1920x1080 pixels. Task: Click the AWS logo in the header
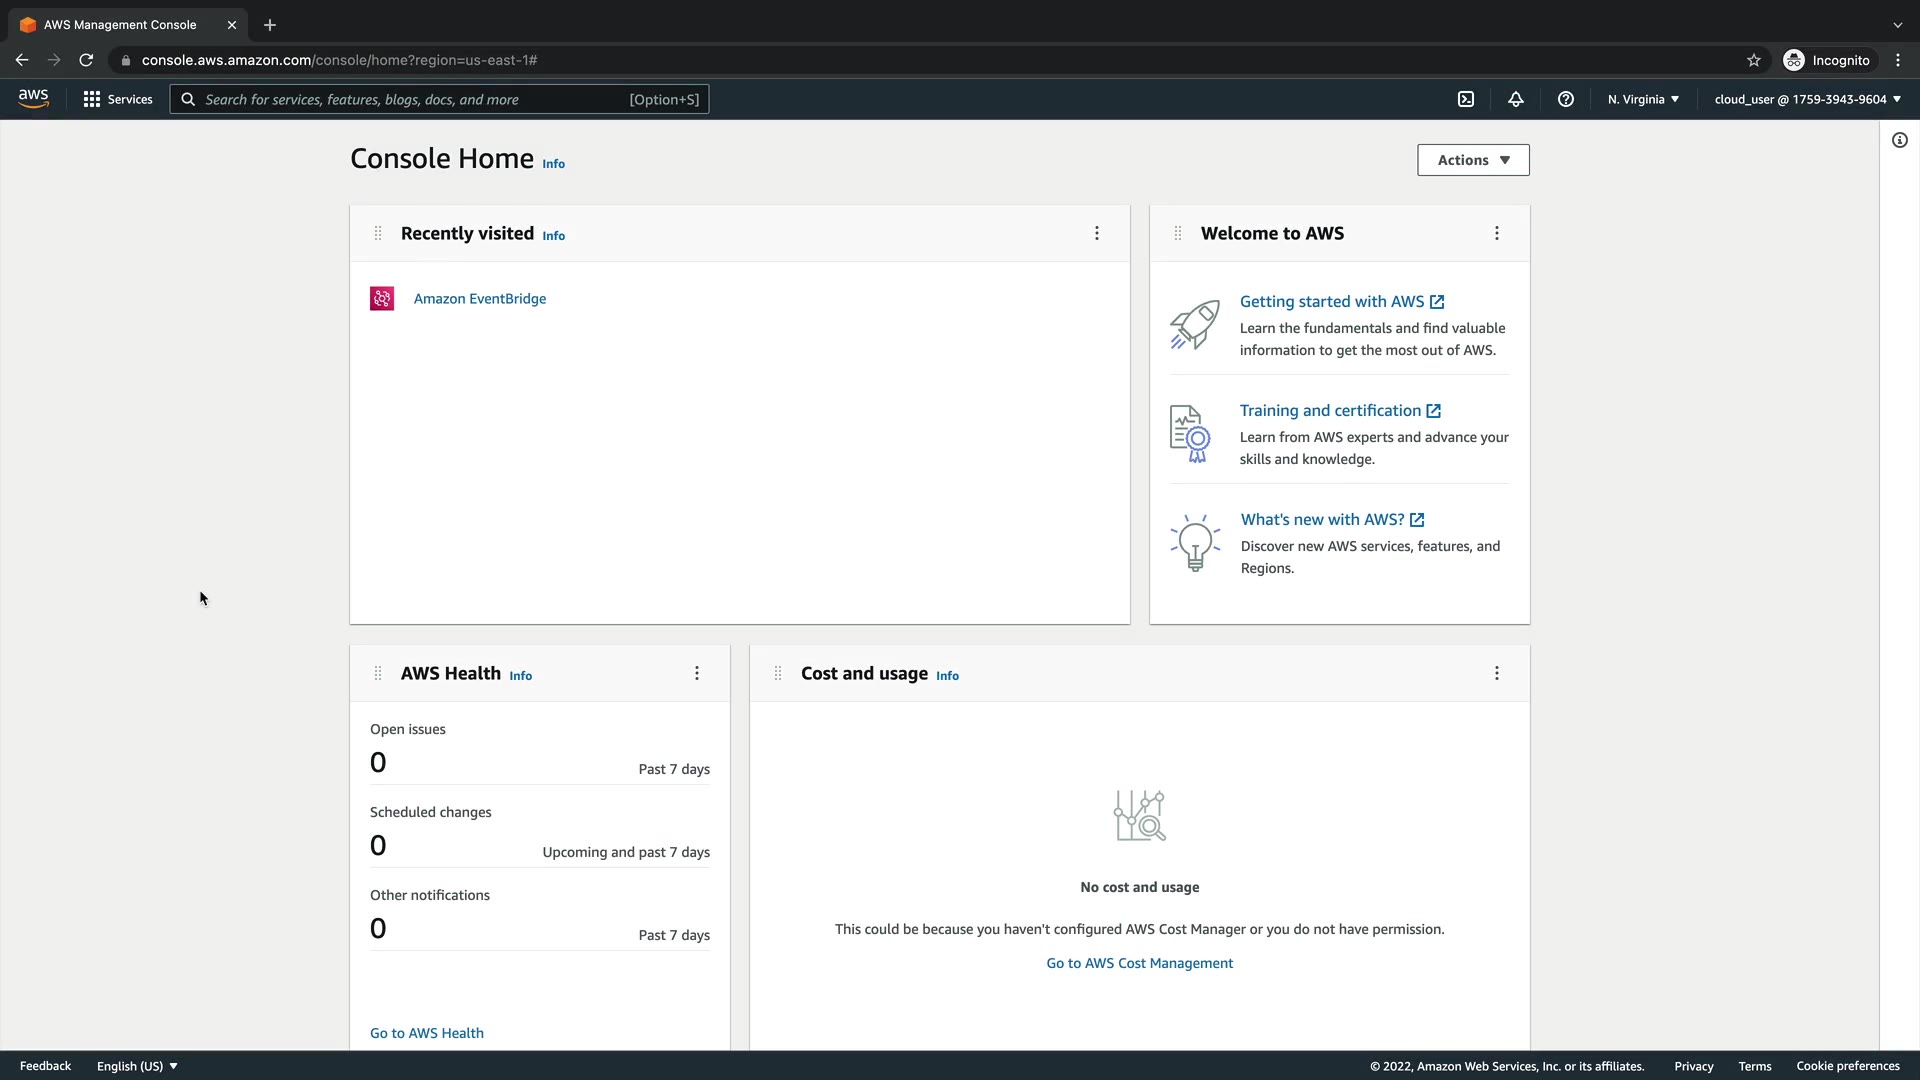click(x=33, y=98)
